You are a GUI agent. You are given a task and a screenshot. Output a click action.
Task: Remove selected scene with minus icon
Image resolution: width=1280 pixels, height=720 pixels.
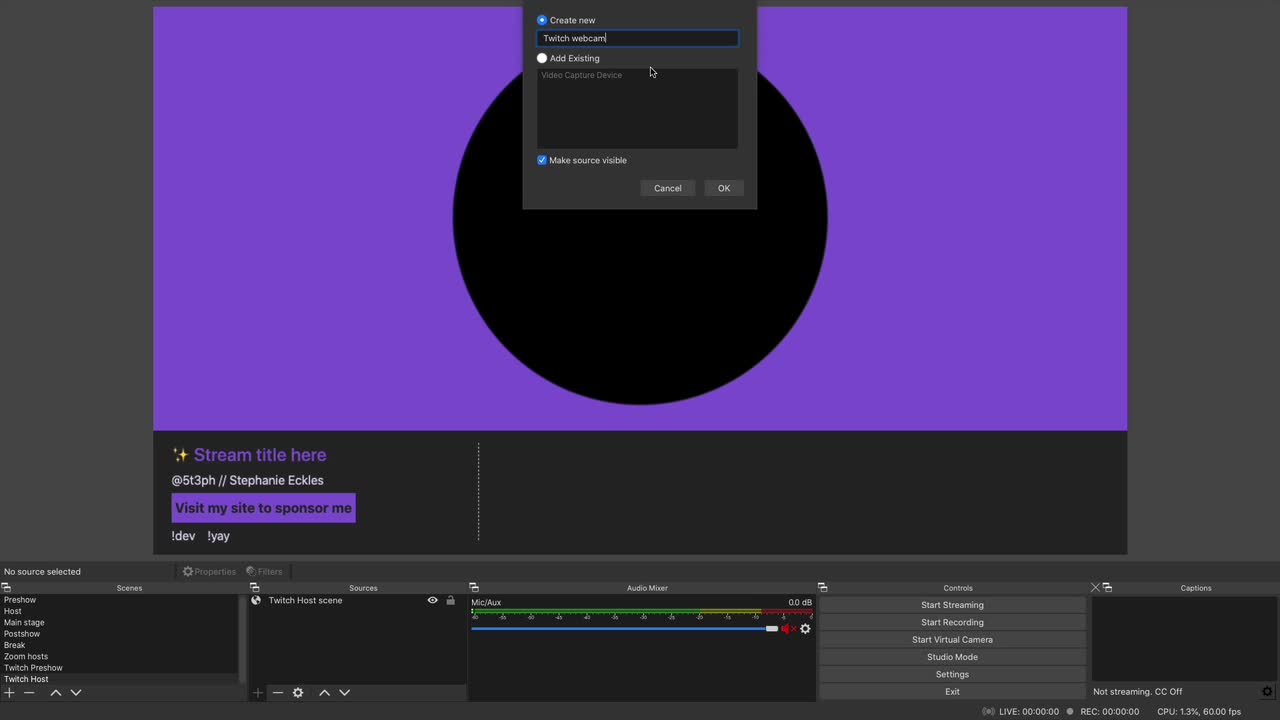pos(29,693)
